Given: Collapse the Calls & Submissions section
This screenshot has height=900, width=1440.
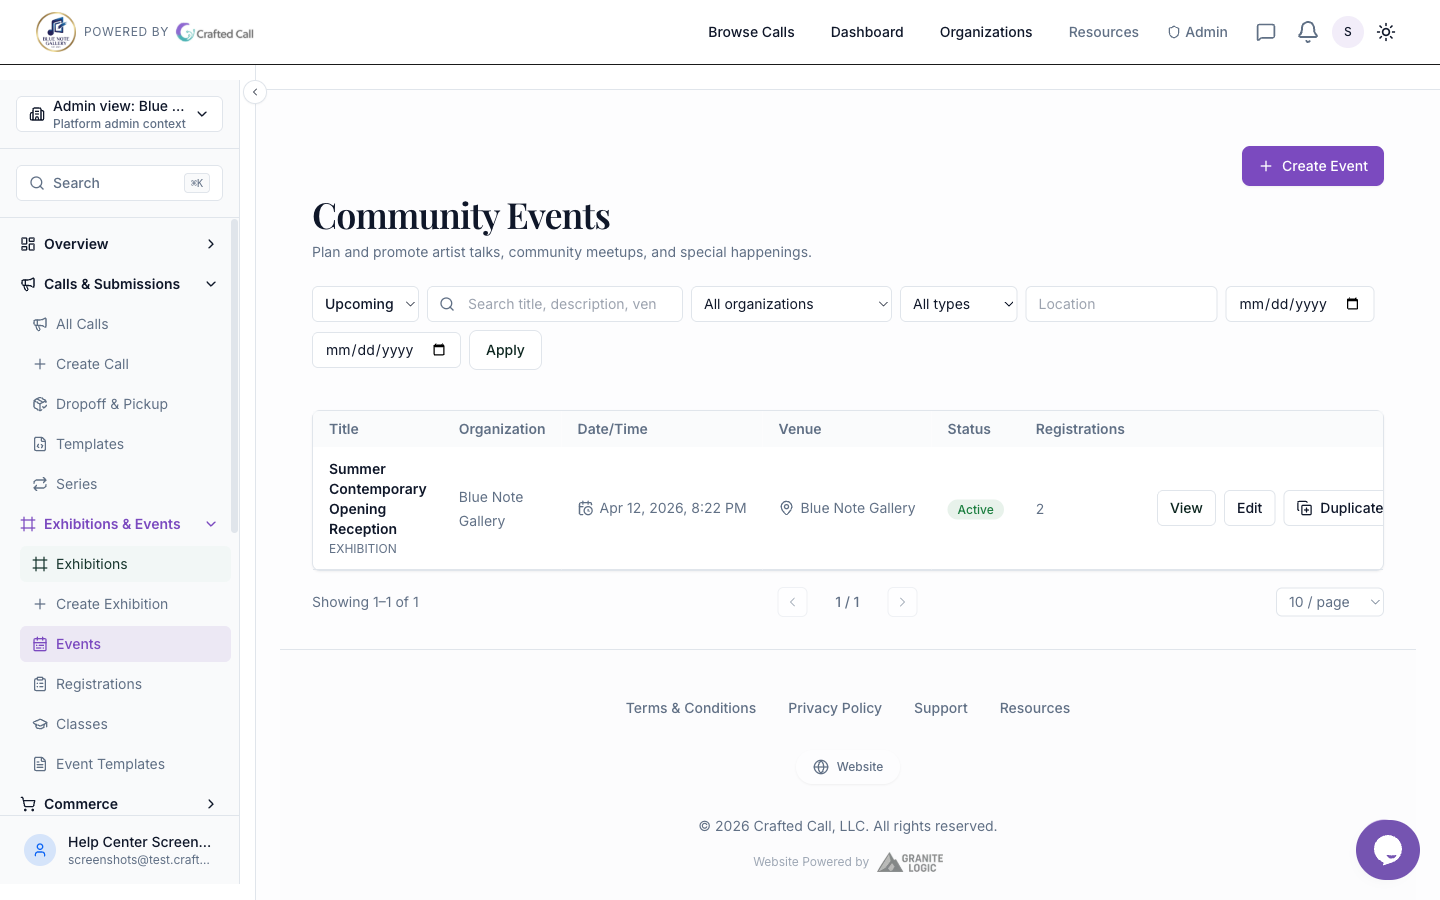Looking at the screenshot, I should click(211, 284).
